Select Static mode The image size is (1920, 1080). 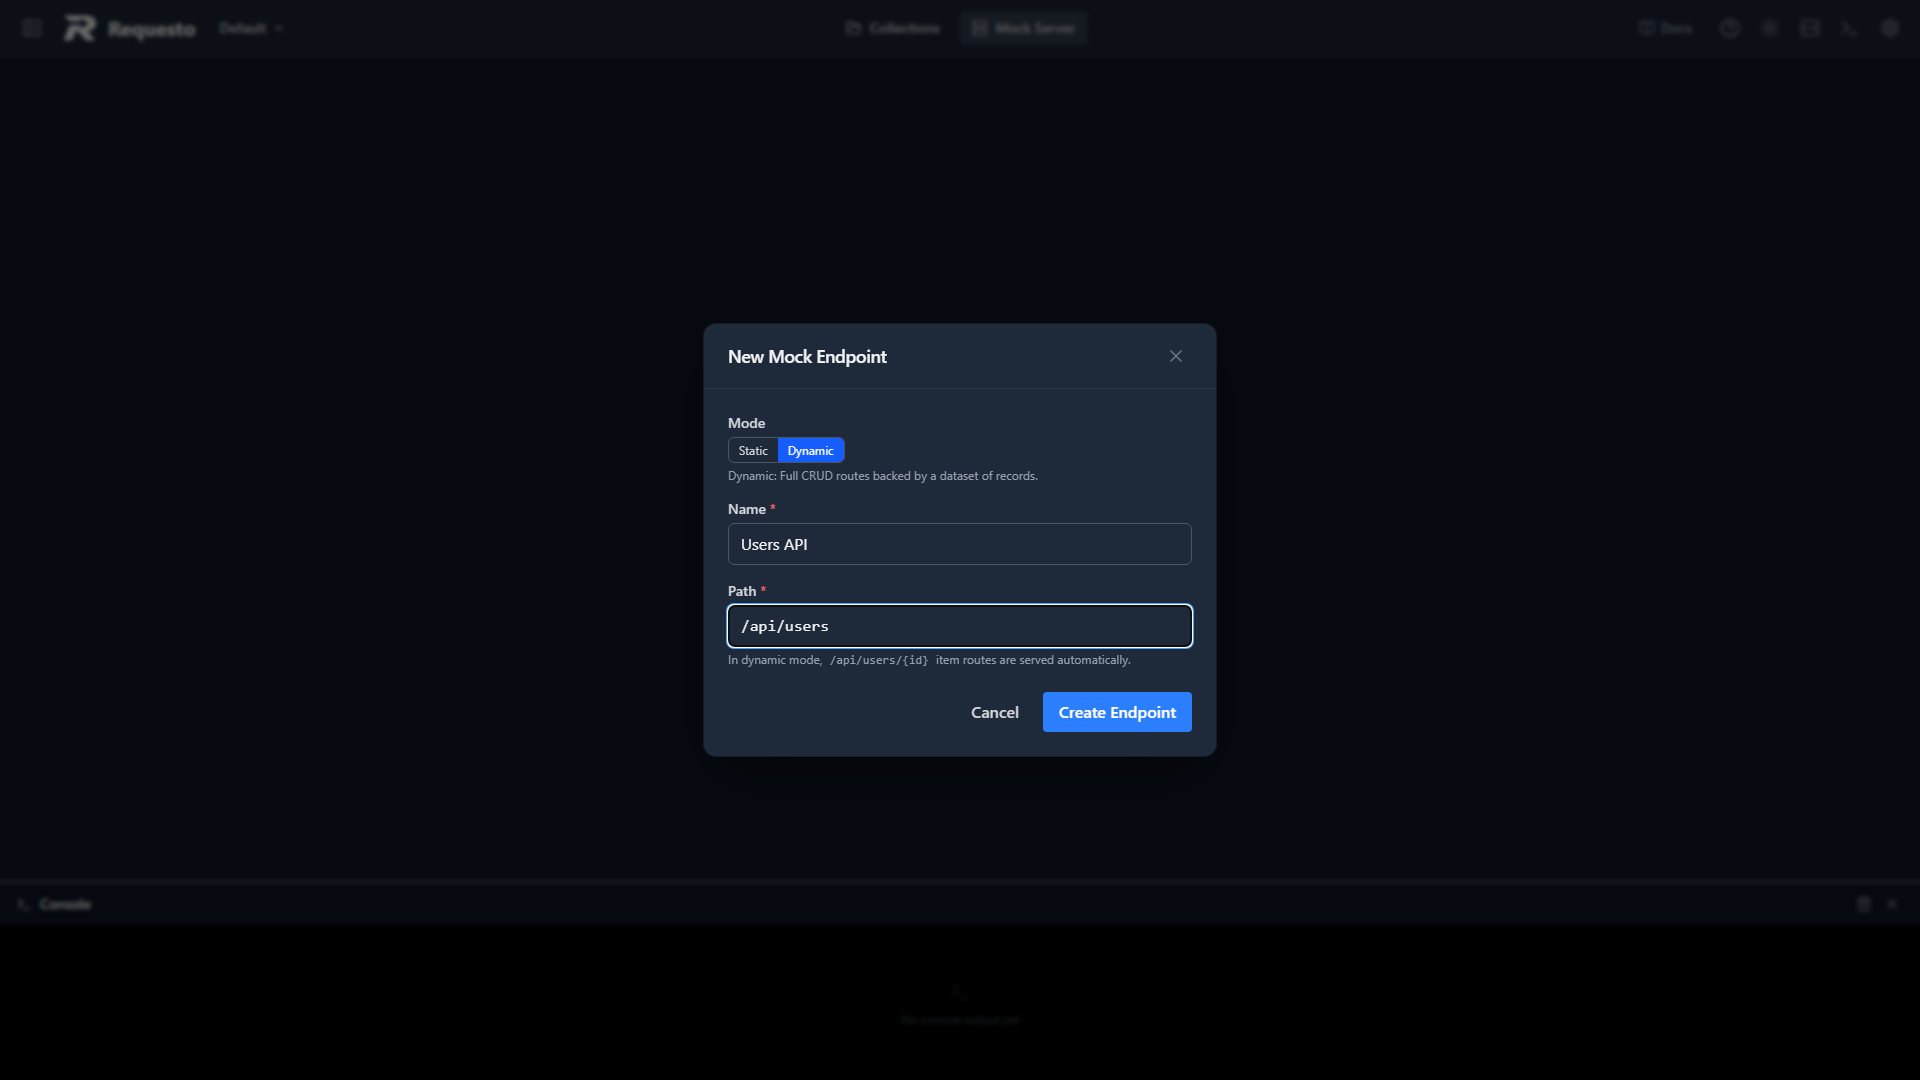(753, 451)
